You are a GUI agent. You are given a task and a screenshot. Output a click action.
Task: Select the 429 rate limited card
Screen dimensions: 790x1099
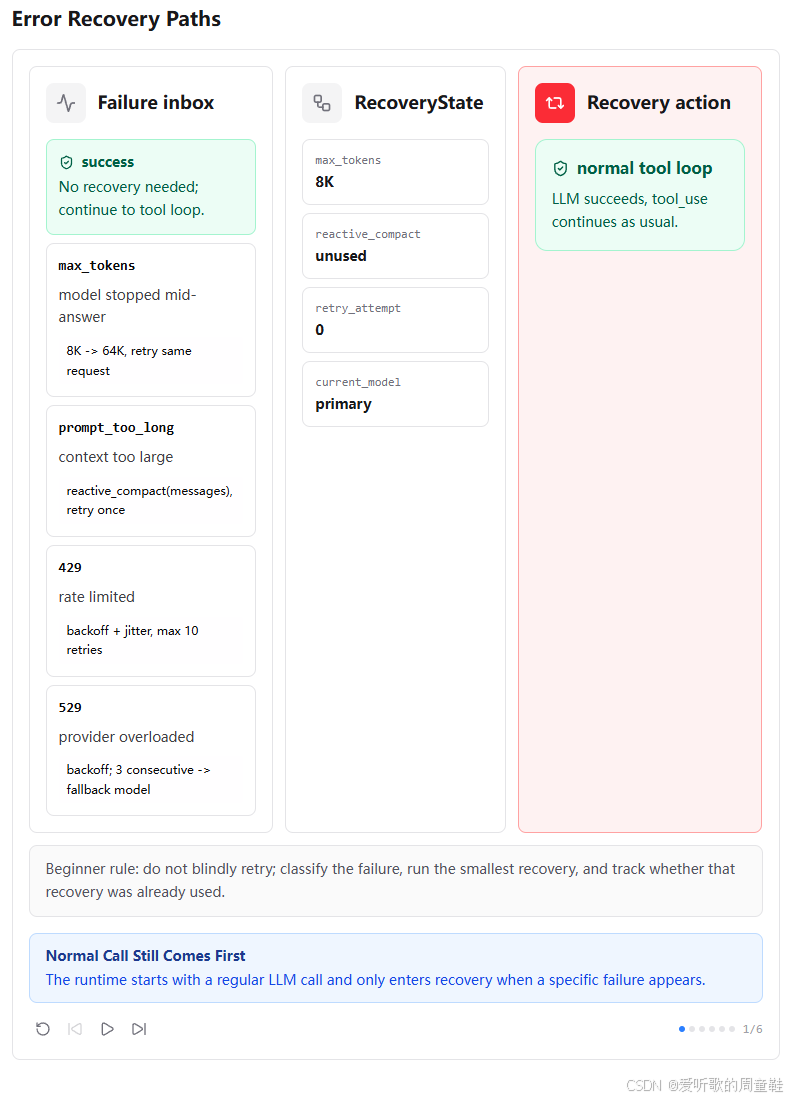tap(151, 611)
